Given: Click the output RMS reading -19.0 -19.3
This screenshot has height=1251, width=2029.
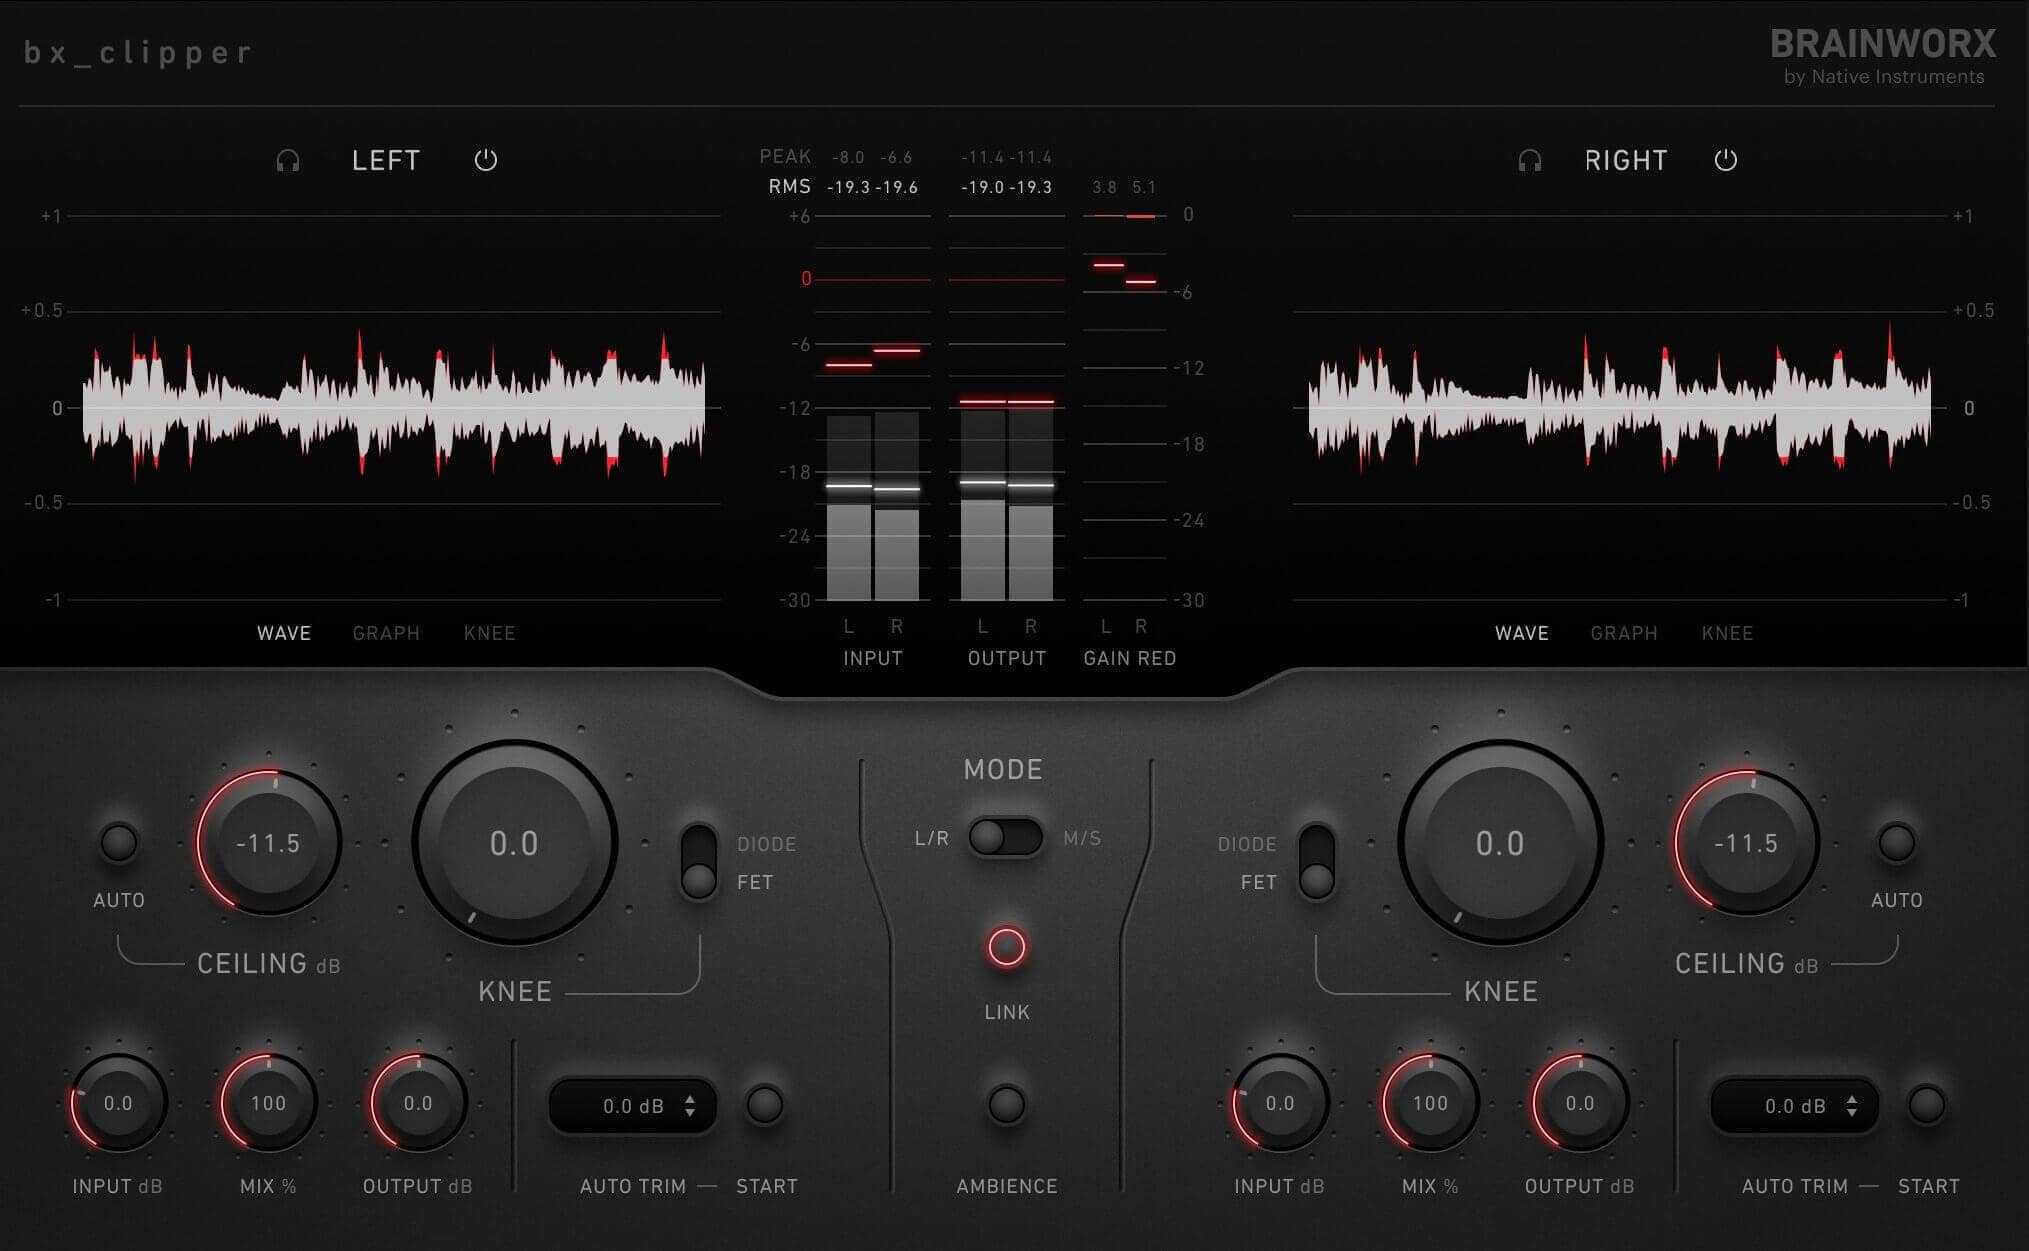Looking at the screenshot, I should pos(1007,187).
